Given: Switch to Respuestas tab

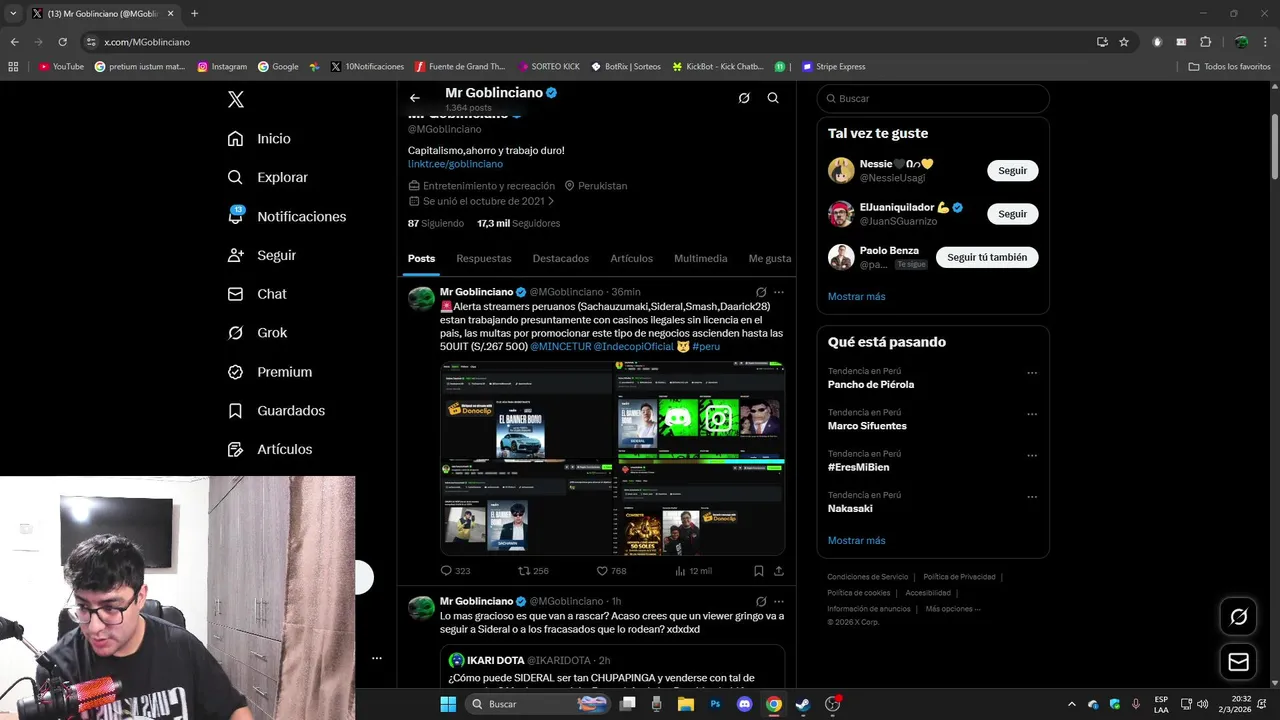Looking at the screenshot, I should point(484,258).
